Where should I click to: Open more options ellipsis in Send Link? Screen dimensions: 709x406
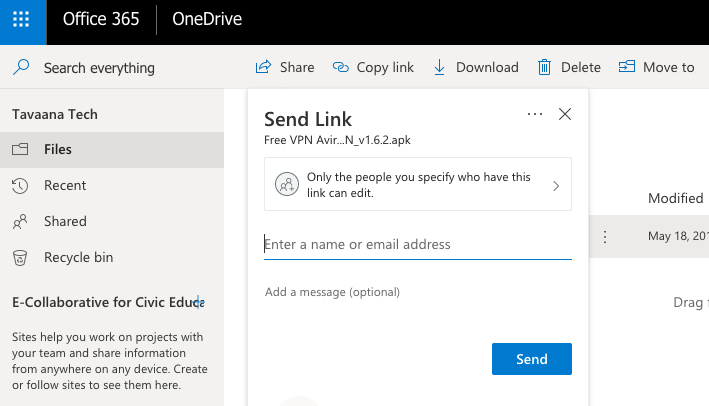tap(535, 114)
